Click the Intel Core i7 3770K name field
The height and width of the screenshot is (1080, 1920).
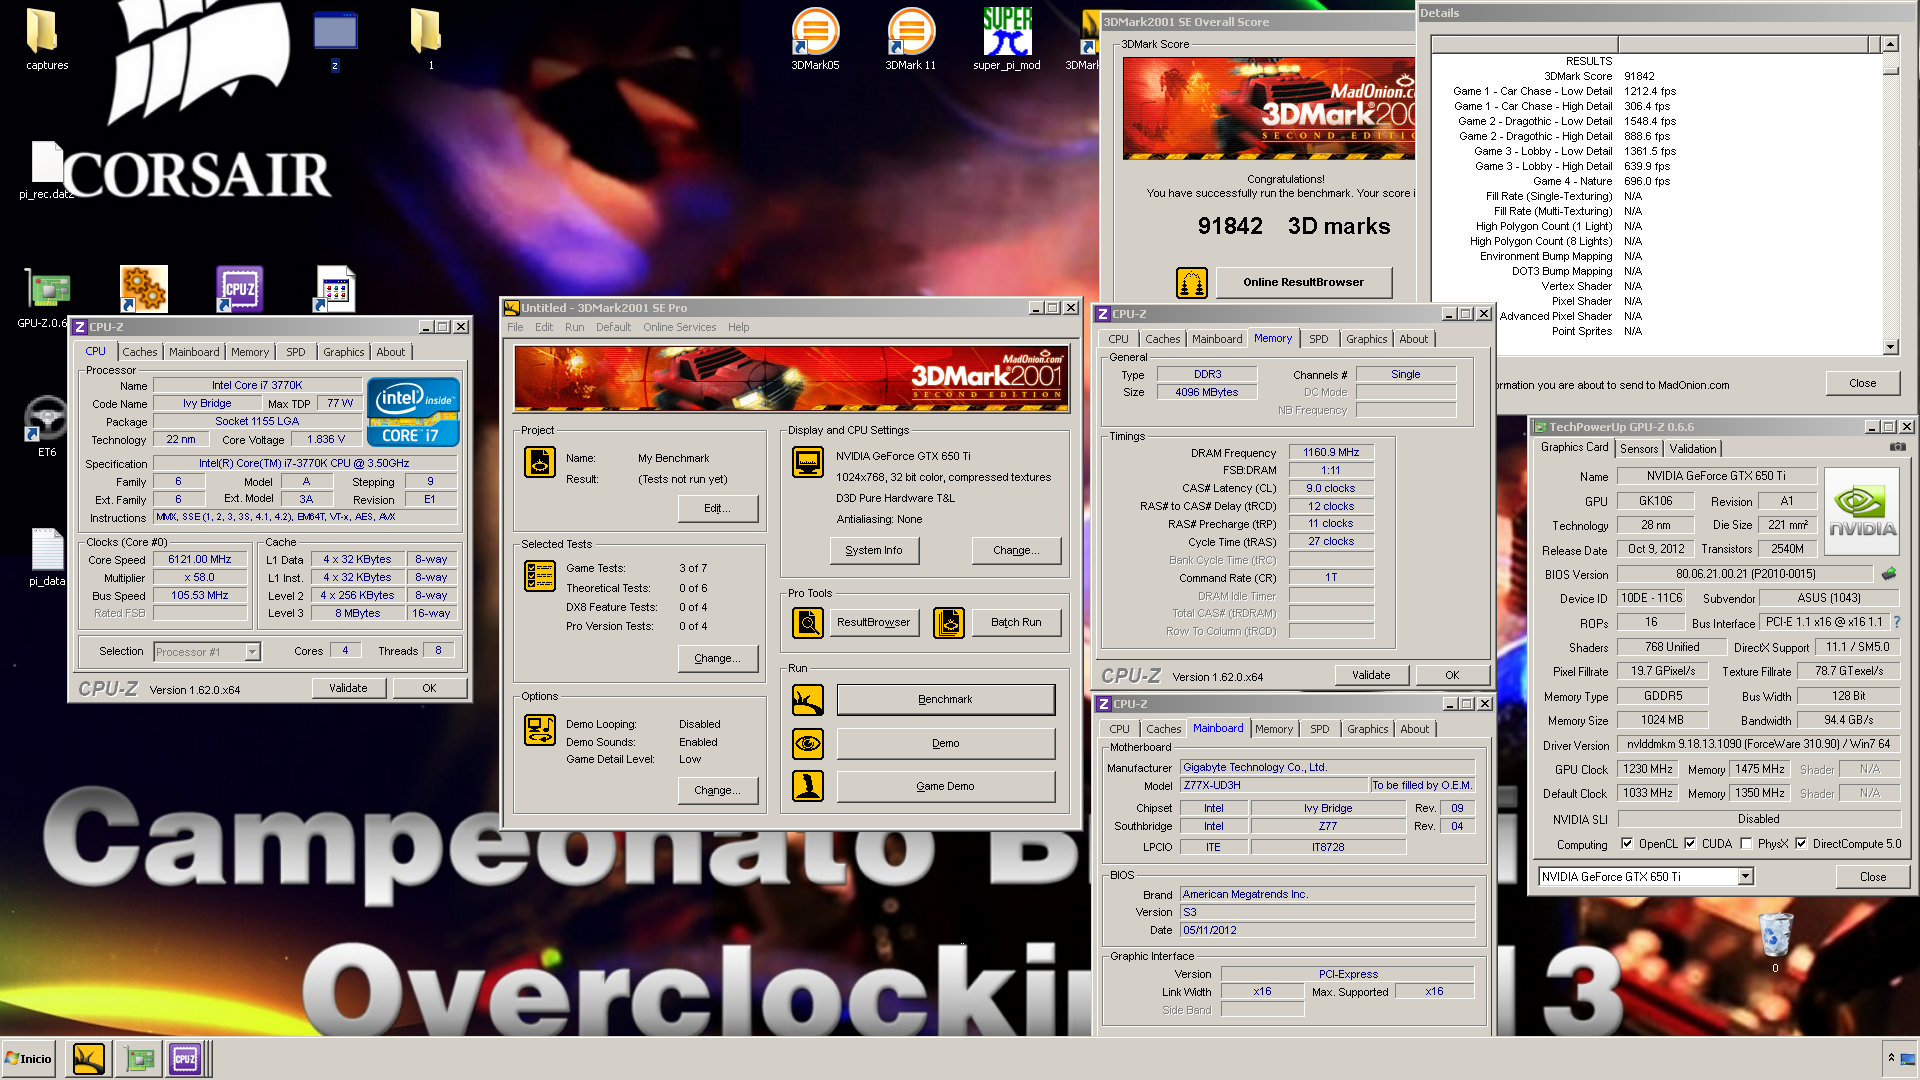tap(257, 385)
